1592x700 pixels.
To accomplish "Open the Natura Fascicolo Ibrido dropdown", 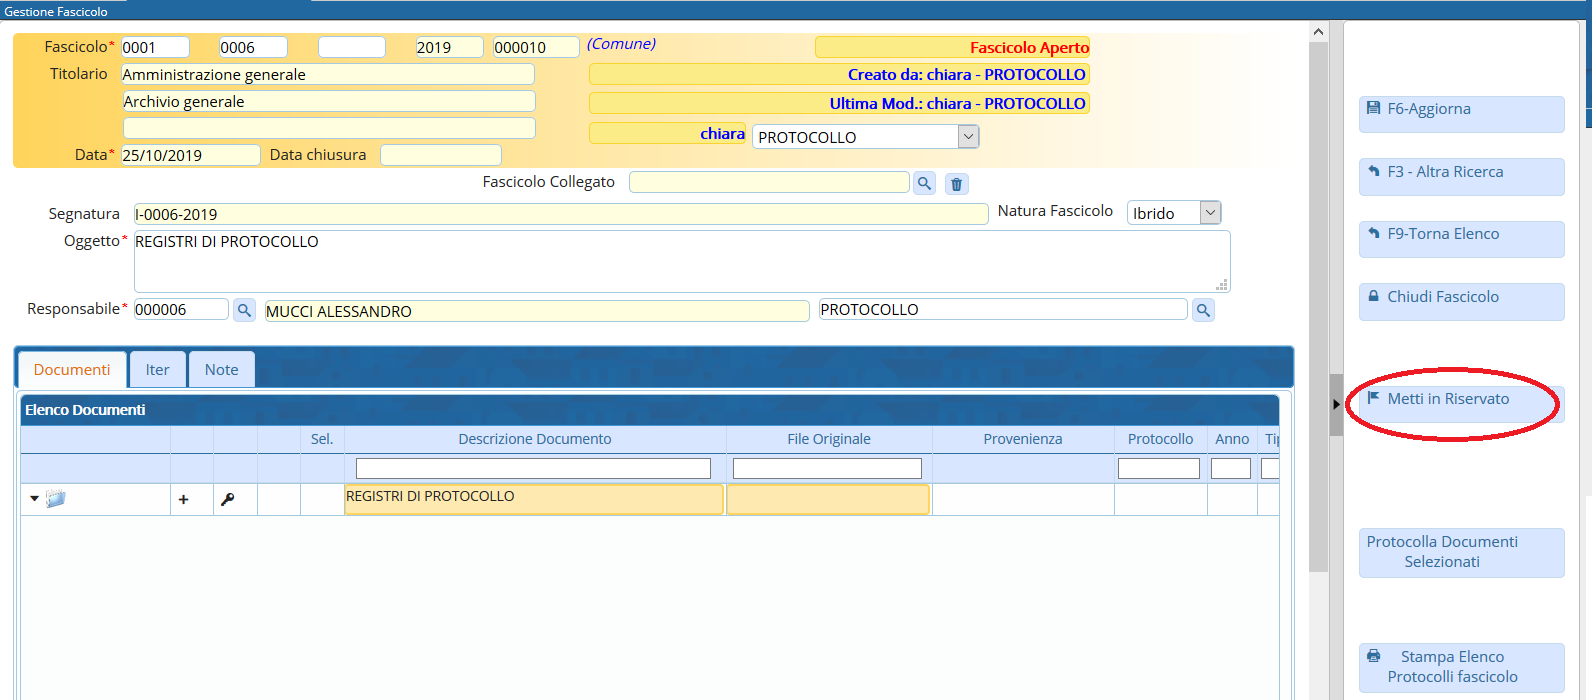I will pos(1210,213).
